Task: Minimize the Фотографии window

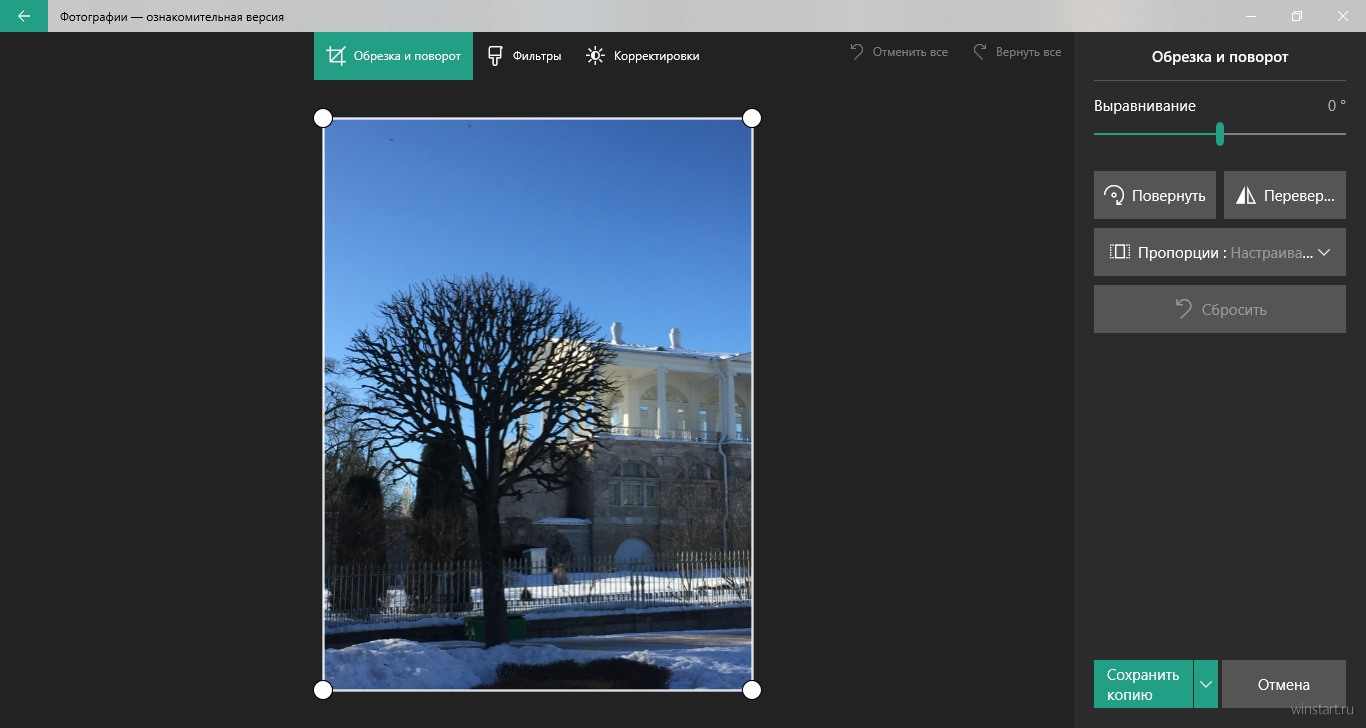Action: tap(1250, 16)
